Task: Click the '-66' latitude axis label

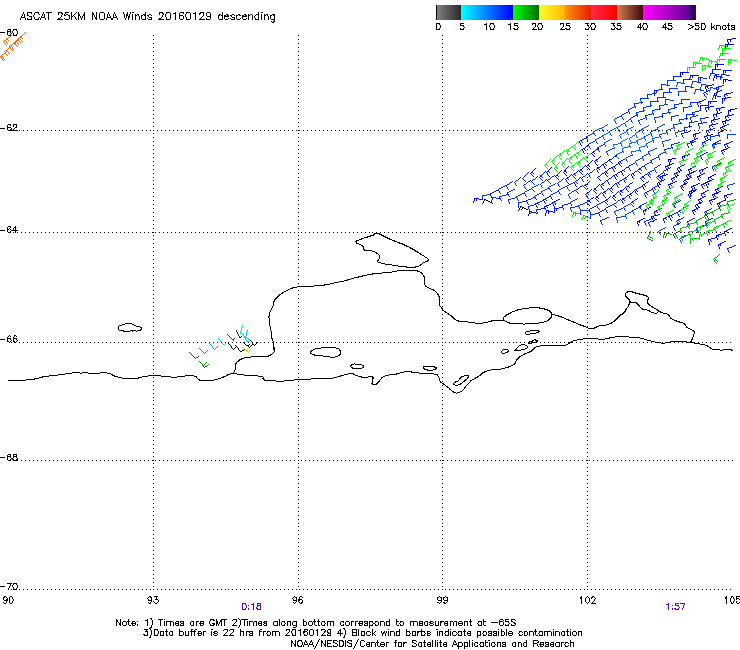Action: pos(9,339)
